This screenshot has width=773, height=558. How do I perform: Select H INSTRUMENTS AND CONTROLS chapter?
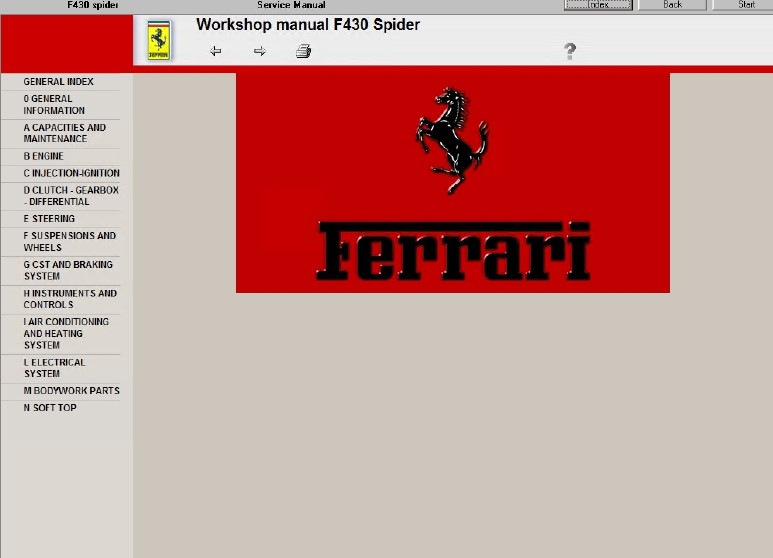click(x=70, y=299)
